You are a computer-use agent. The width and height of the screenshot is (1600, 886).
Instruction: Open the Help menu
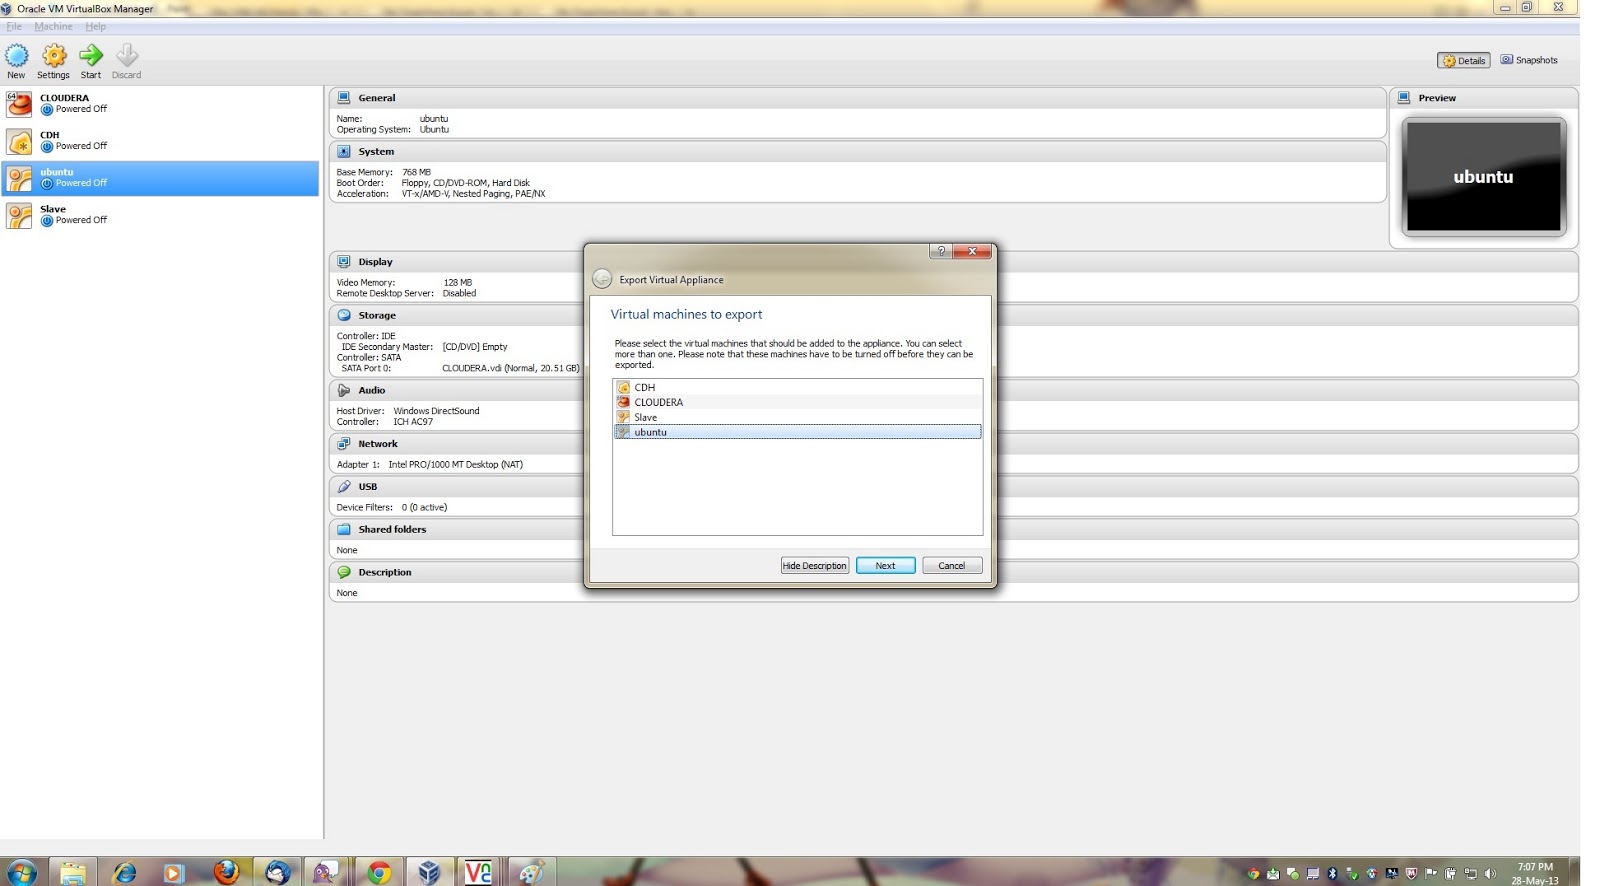[x=95, y=27]
